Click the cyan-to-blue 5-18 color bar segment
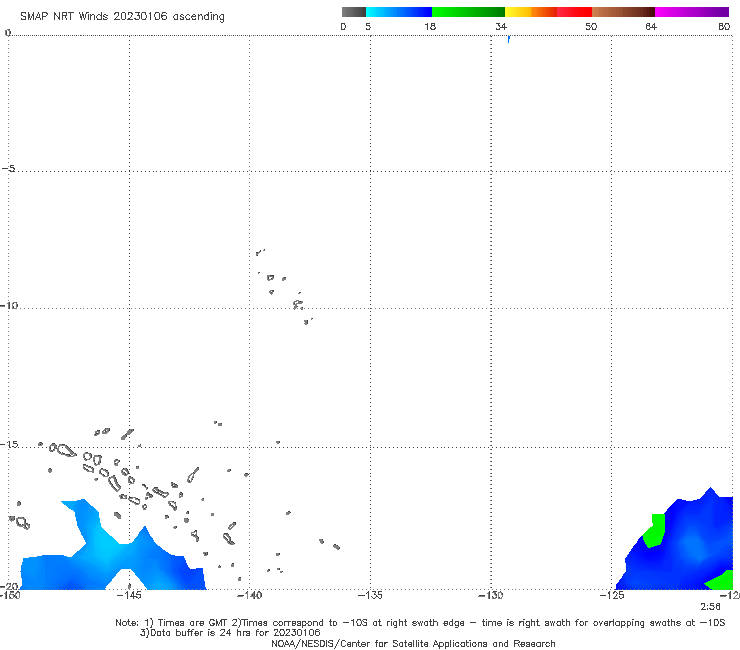 pyautogui.click(x=399, y=12)
